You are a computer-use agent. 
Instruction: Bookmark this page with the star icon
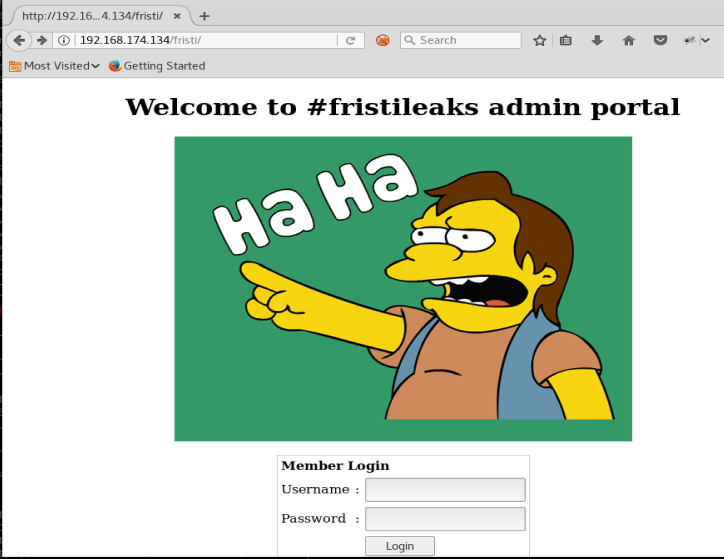tap(539, 41)
